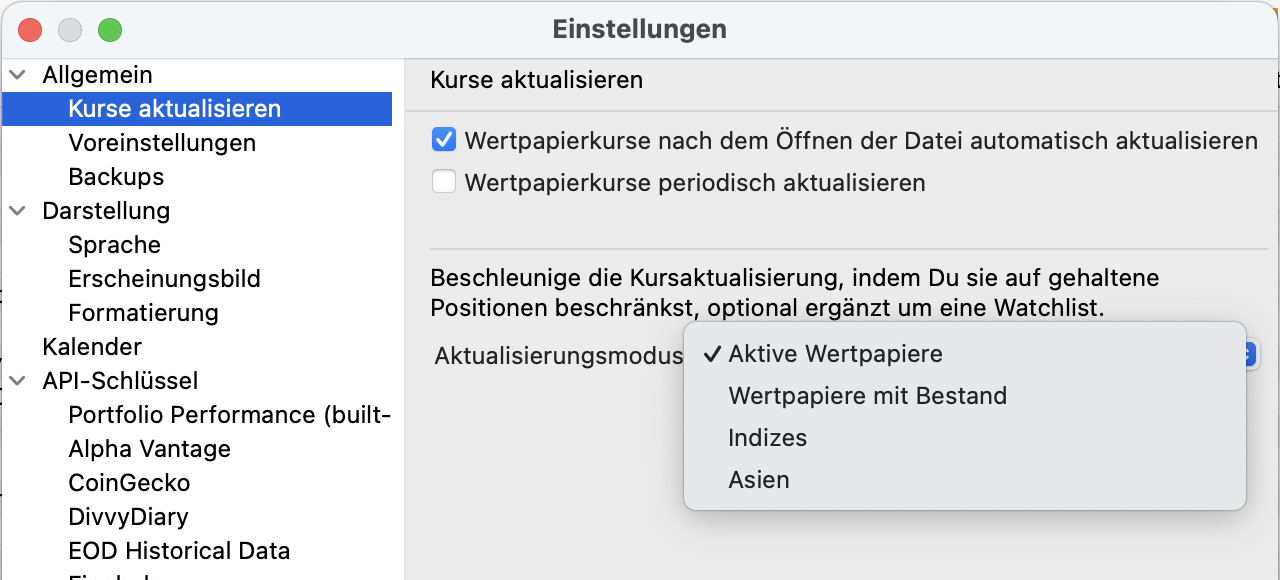Choose Aktive Wertpapiere from the dropdown

coord(835,354)
